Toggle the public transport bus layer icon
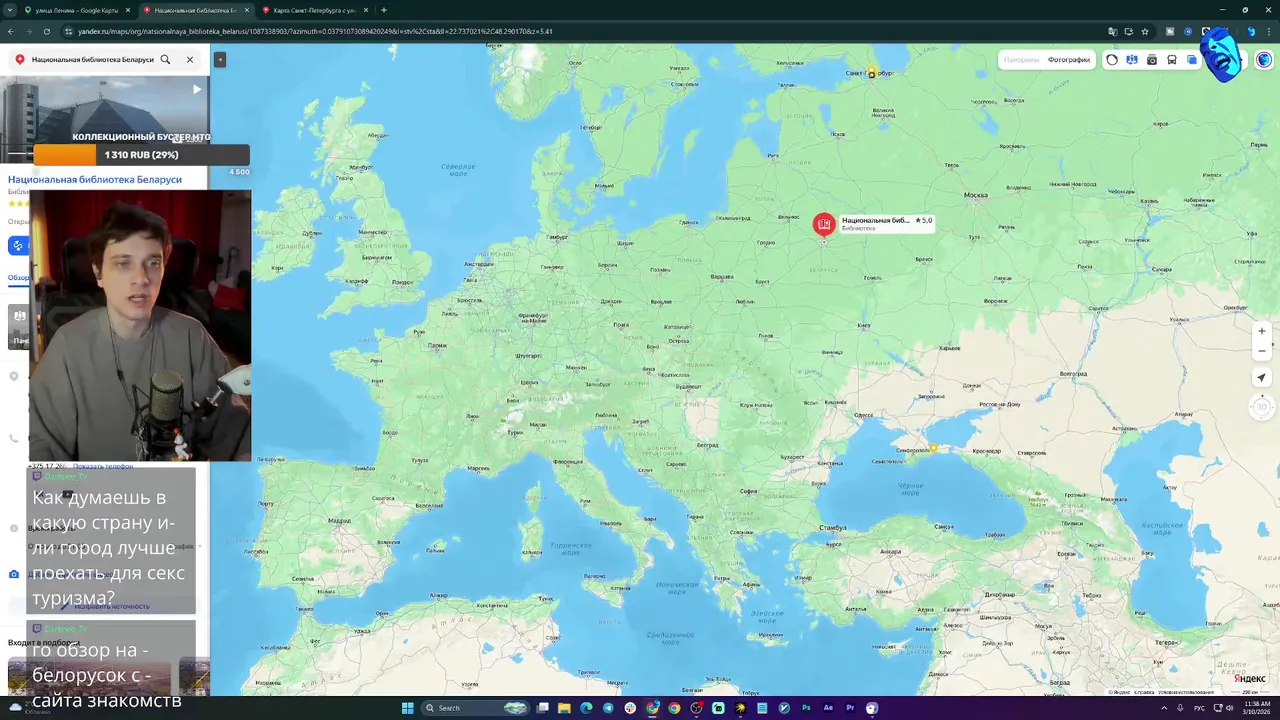Screen dimensions: 1280x720 [x=1172, y=60]
